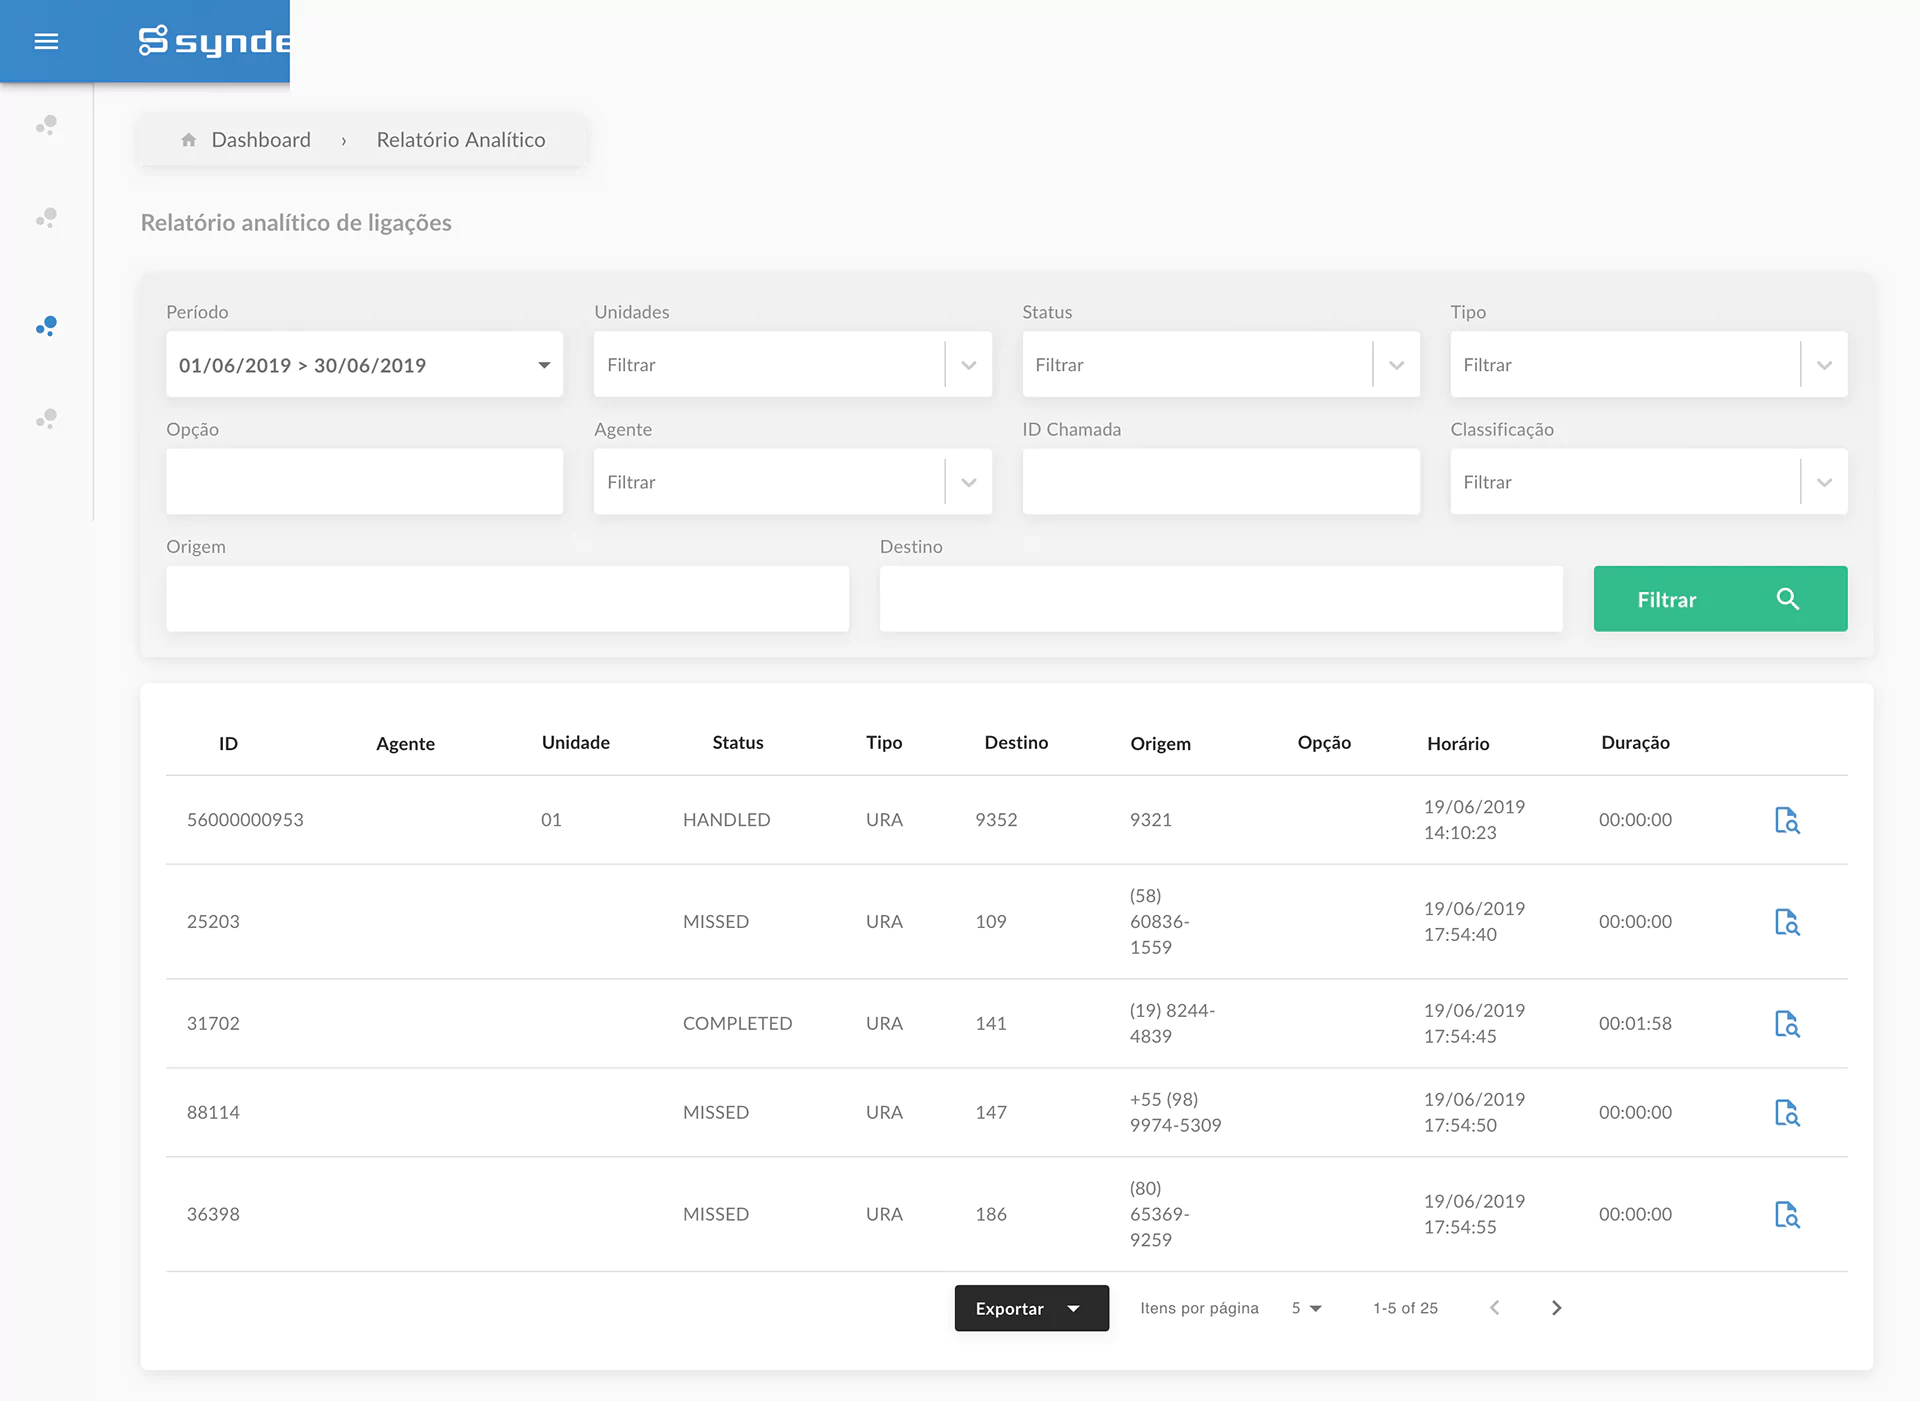
Task: Click destination 9352 cell
Action: (996, 819)
